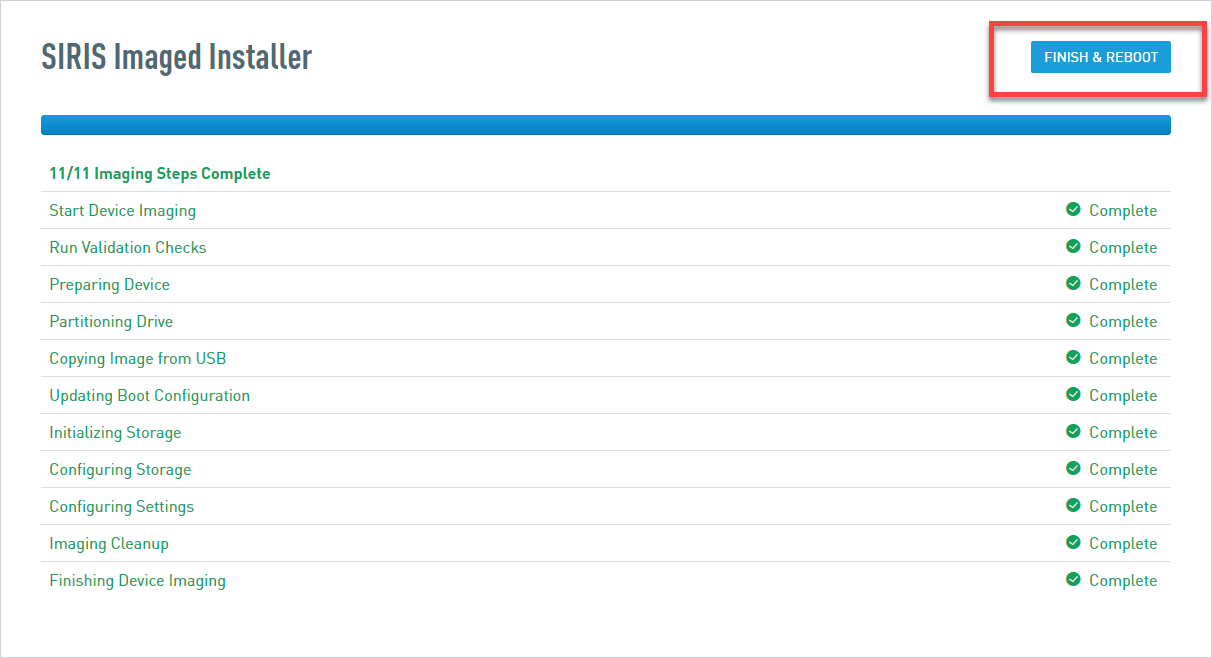This screenshot has width=1212, height=658.
Task: Click the Finish & Reboot button
Action: 1100,57
